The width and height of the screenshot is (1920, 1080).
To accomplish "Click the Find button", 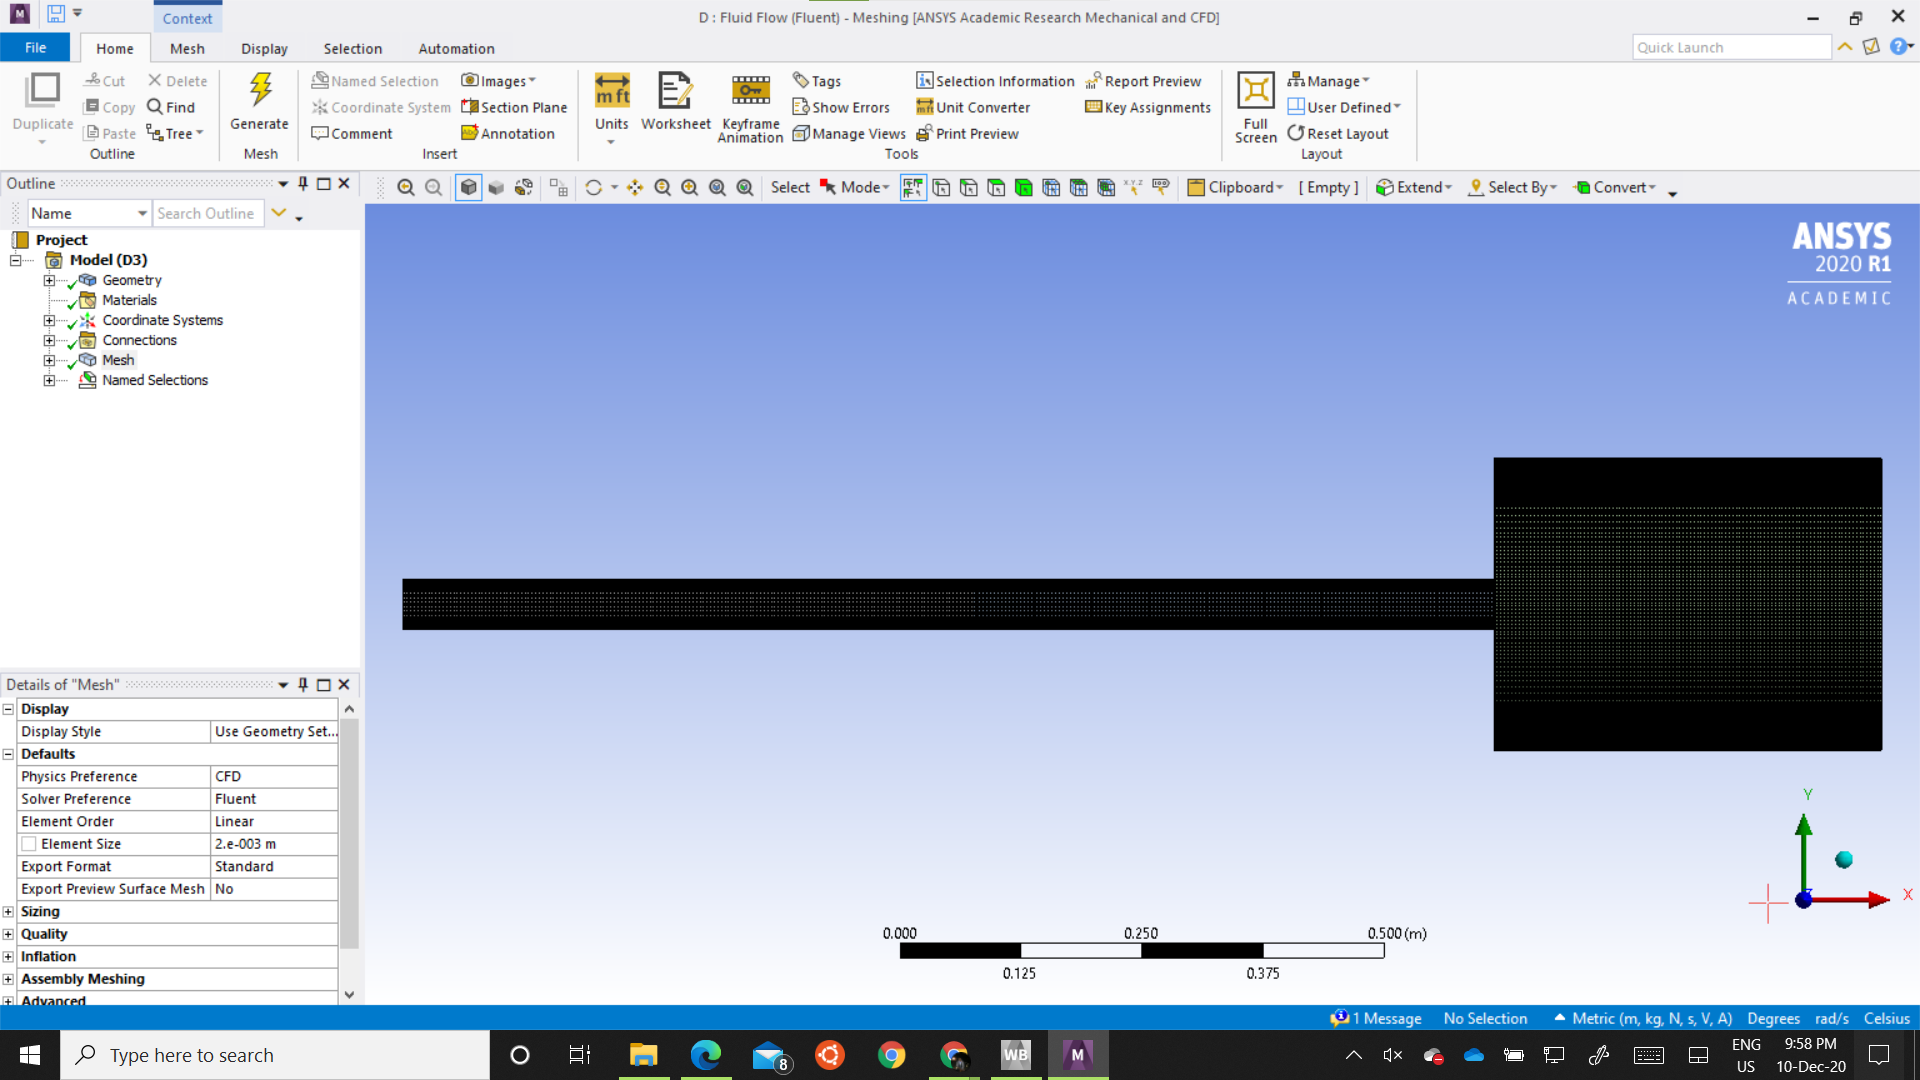I will 171,107.
